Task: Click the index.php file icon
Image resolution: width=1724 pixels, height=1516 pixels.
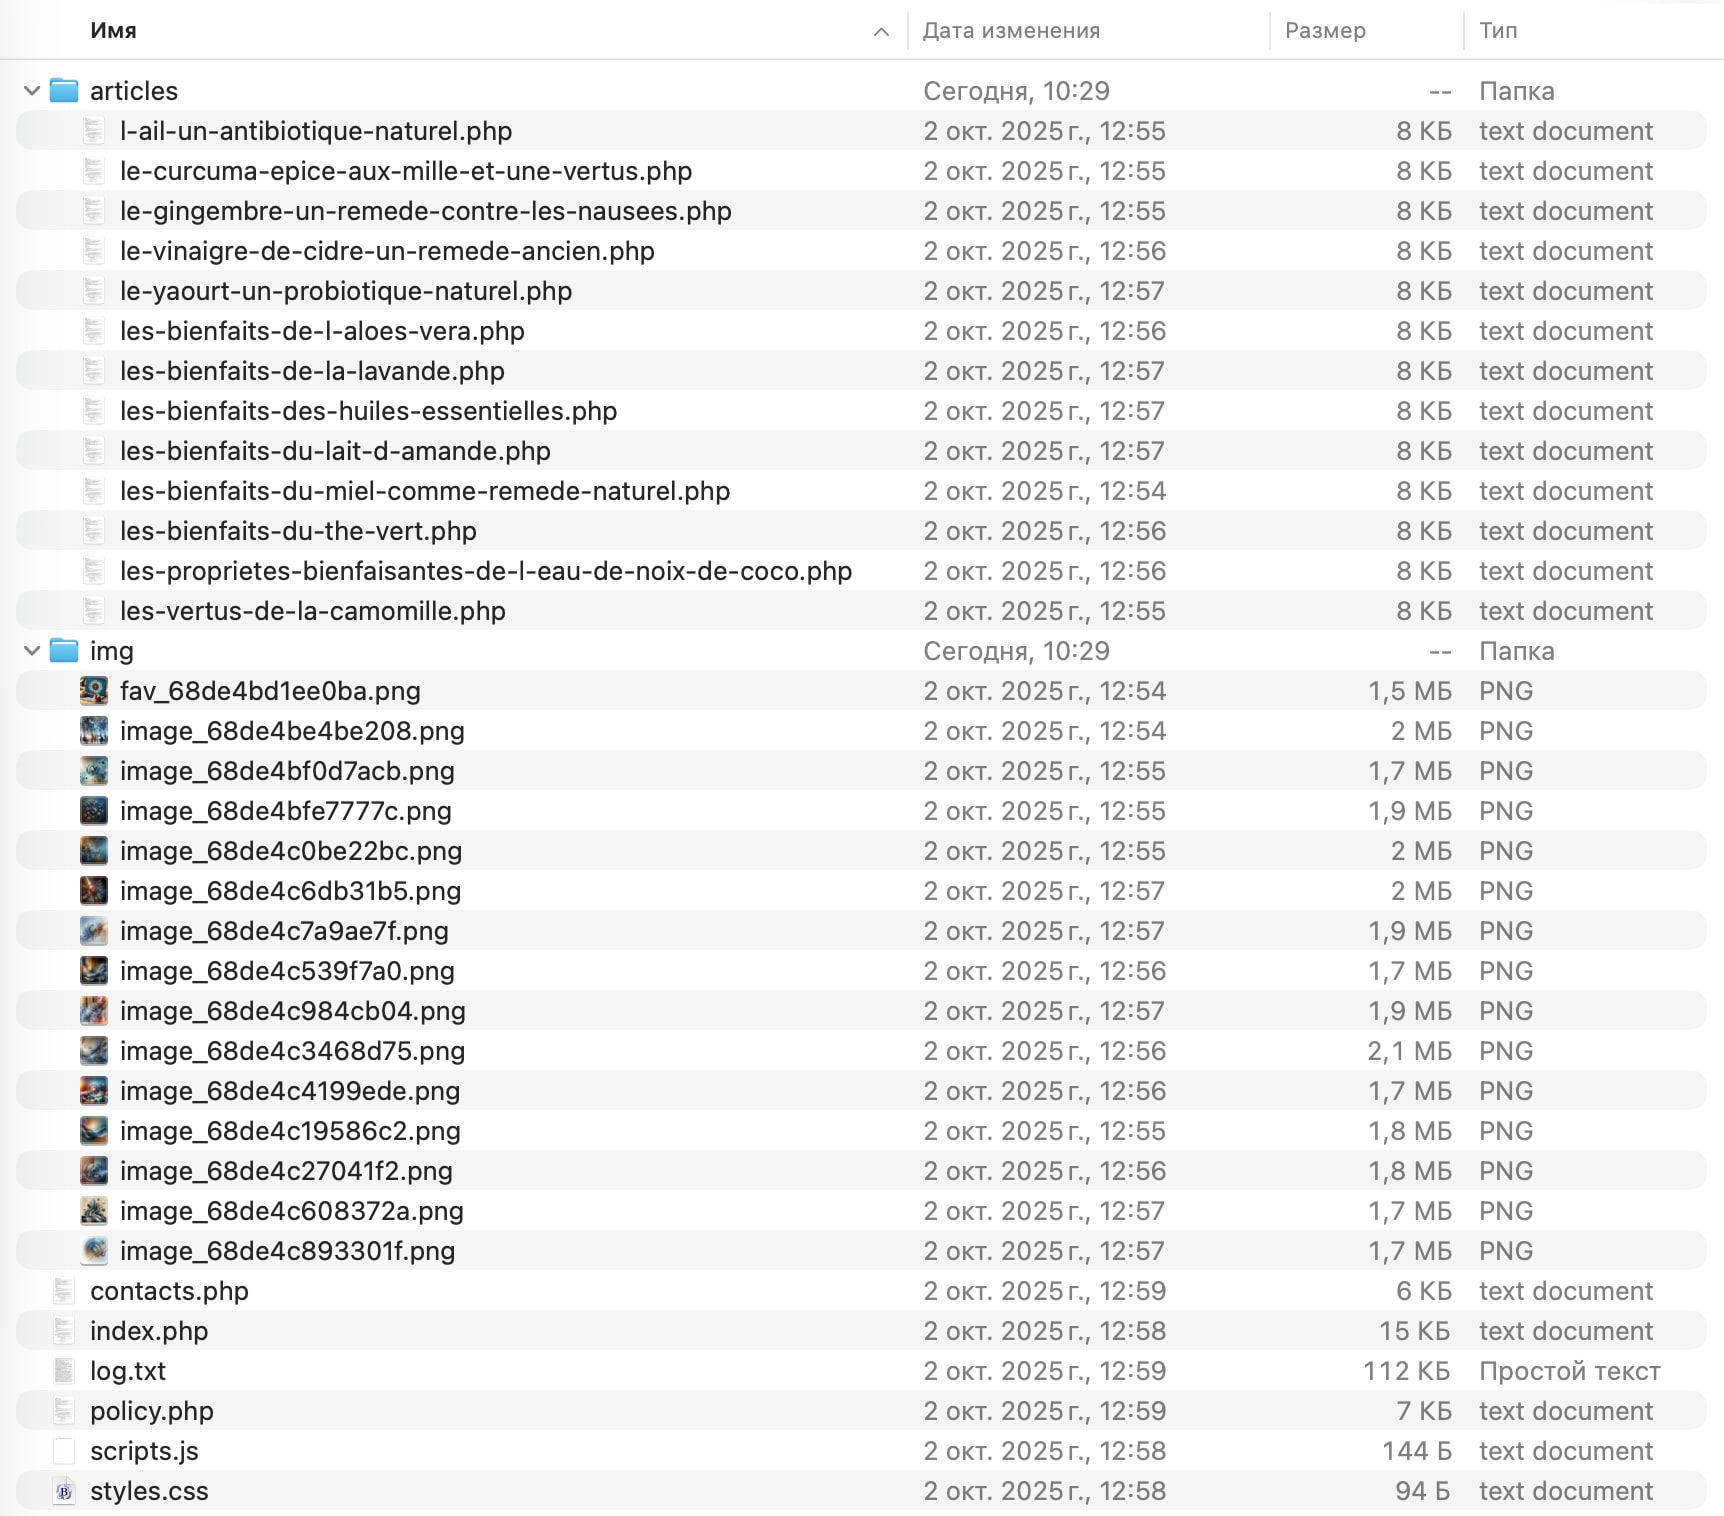Action: [64, 1331]
